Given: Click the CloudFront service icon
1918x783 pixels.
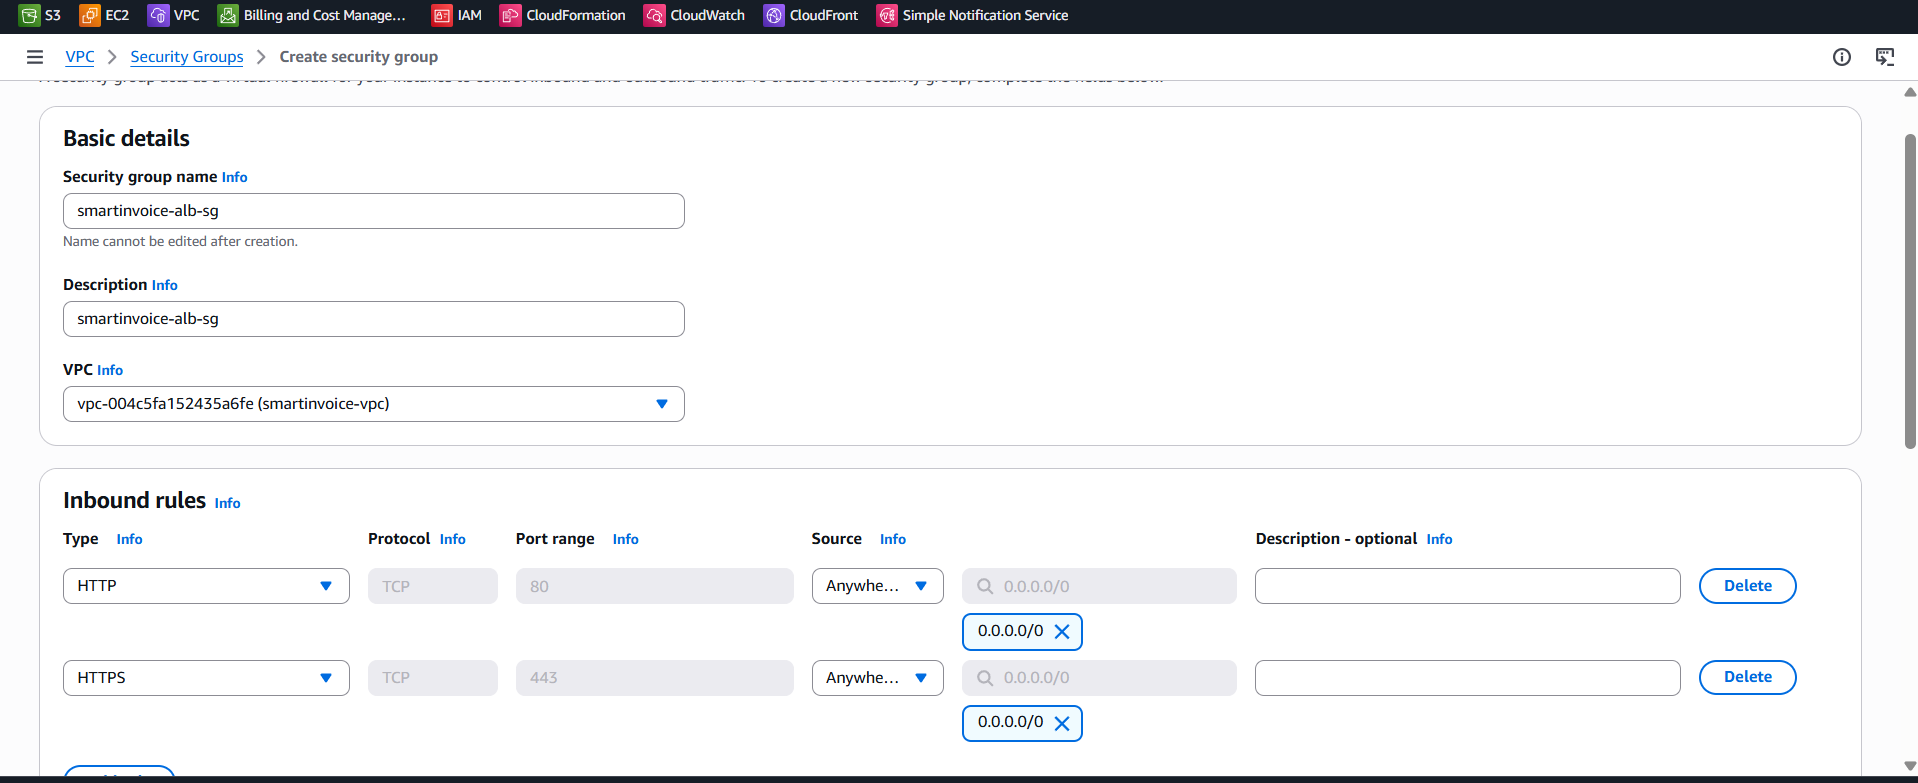Looking at the screenshot, I should (x=774, y=15).
